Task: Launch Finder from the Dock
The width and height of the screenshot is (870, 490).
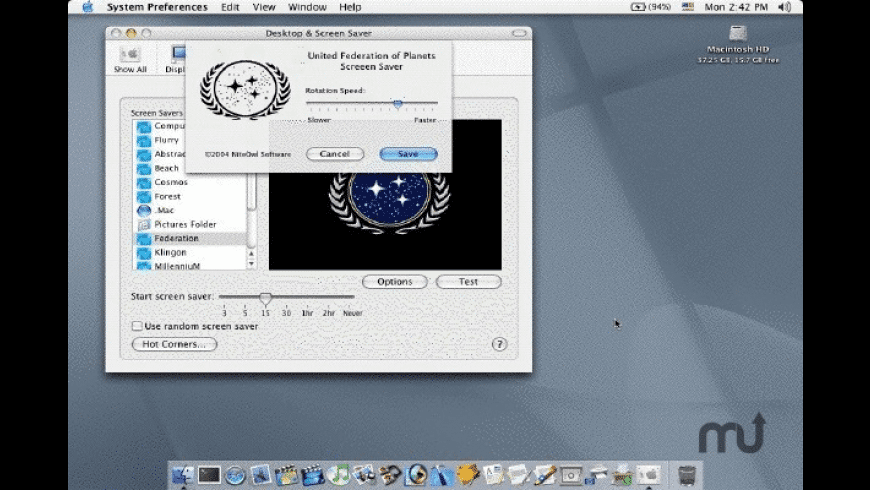Action: tap(182, 475)
